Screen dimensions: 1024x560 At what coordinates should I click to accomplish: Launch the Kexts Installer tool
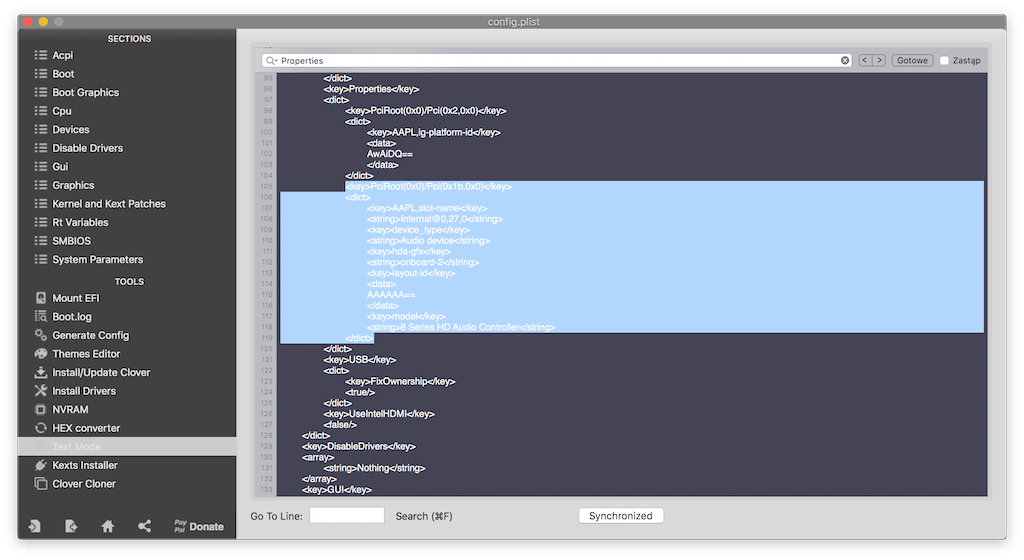coord(85,465)
